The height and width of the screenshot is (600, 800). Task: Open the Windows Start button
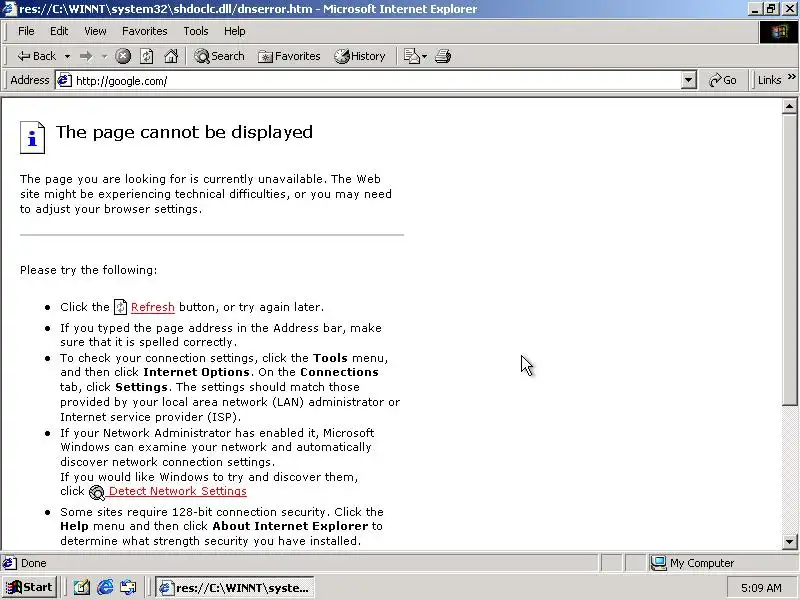click(30, 587)
